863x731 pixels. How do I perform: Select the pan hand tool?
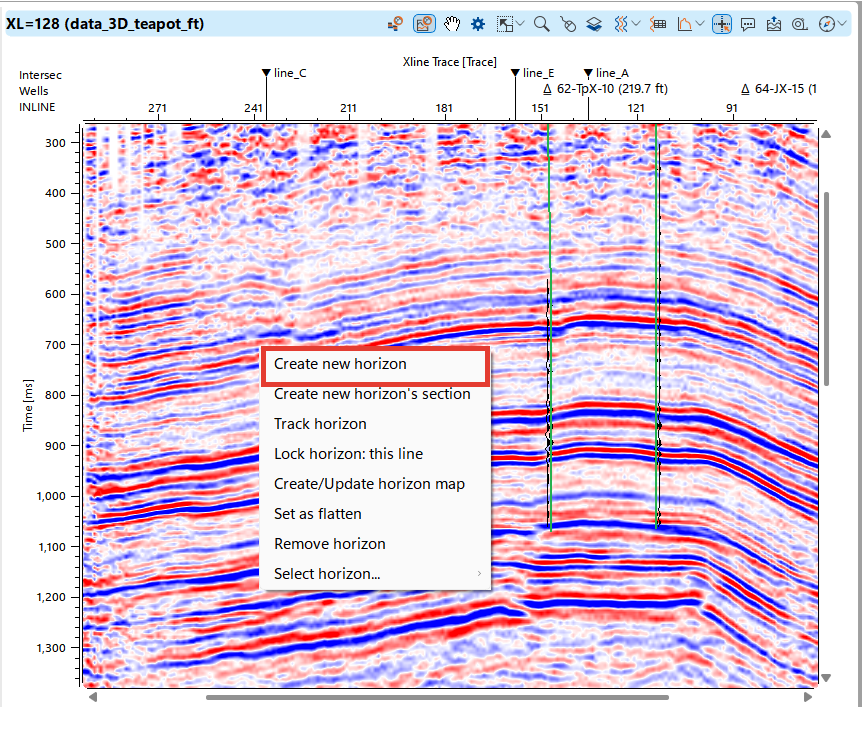pos(452,23)
